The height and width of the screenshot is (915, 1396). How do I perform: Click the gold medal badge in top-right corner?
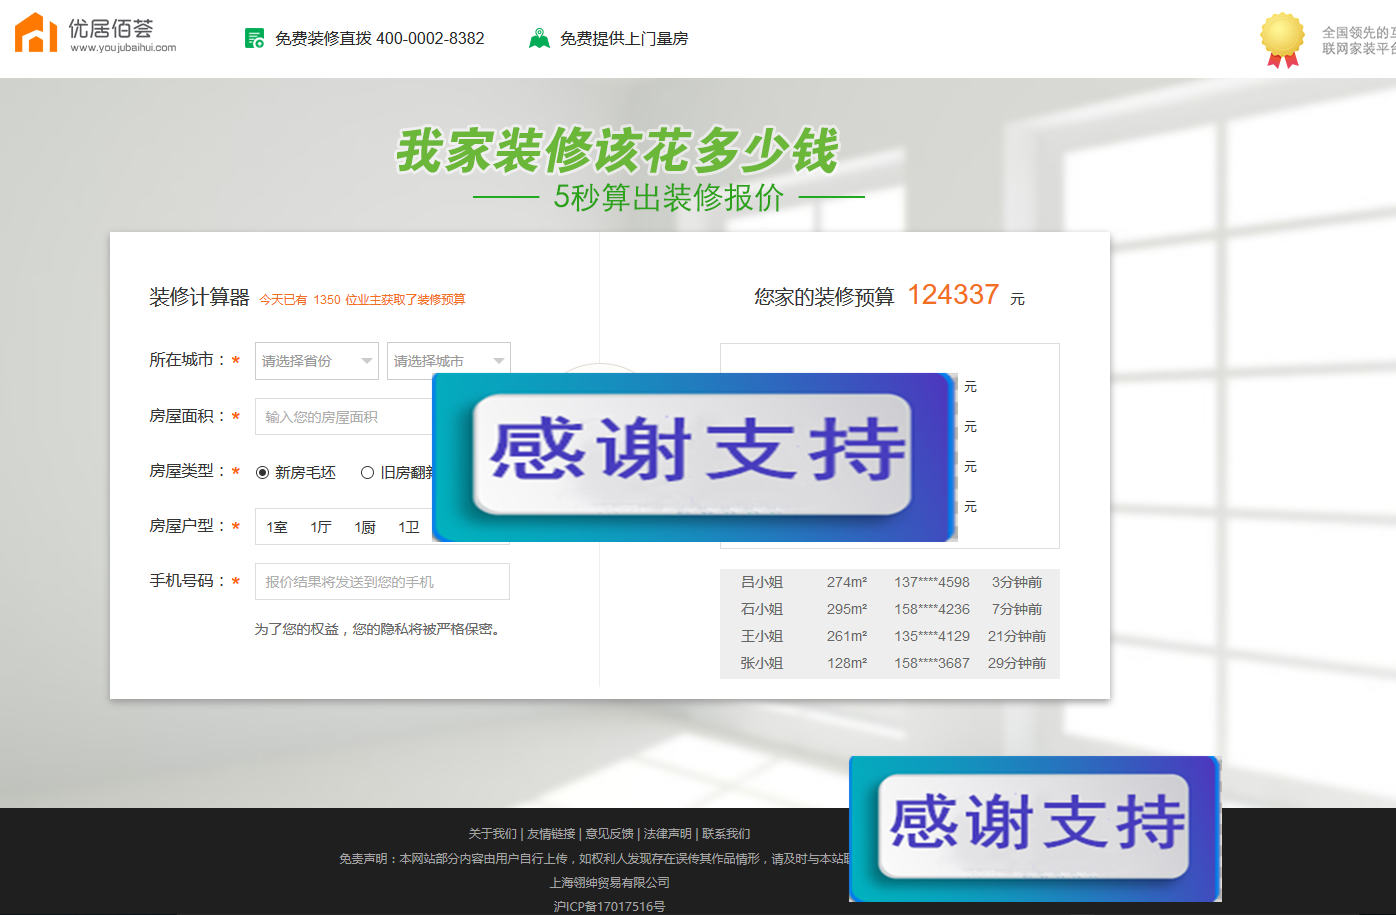point(1281,41)
